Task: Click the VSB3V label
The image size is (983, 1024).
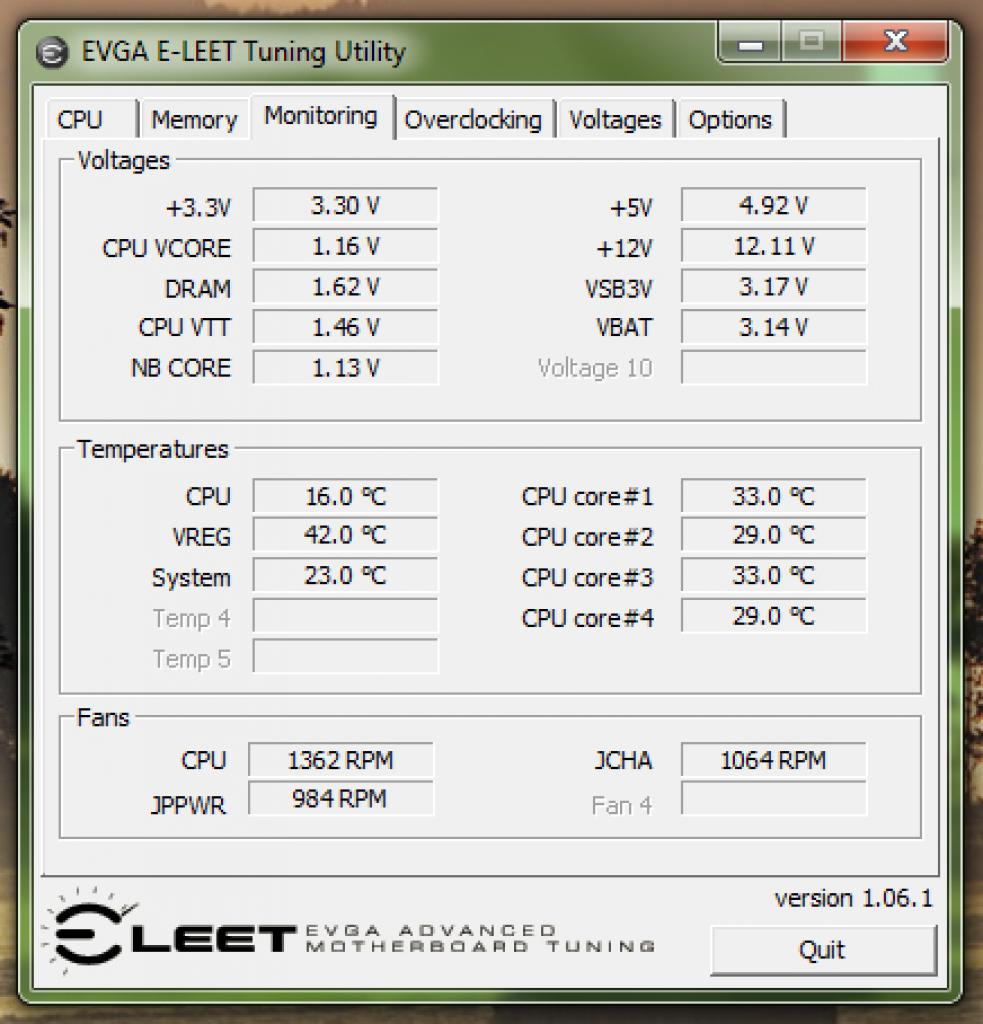Action: coord(619,289)
